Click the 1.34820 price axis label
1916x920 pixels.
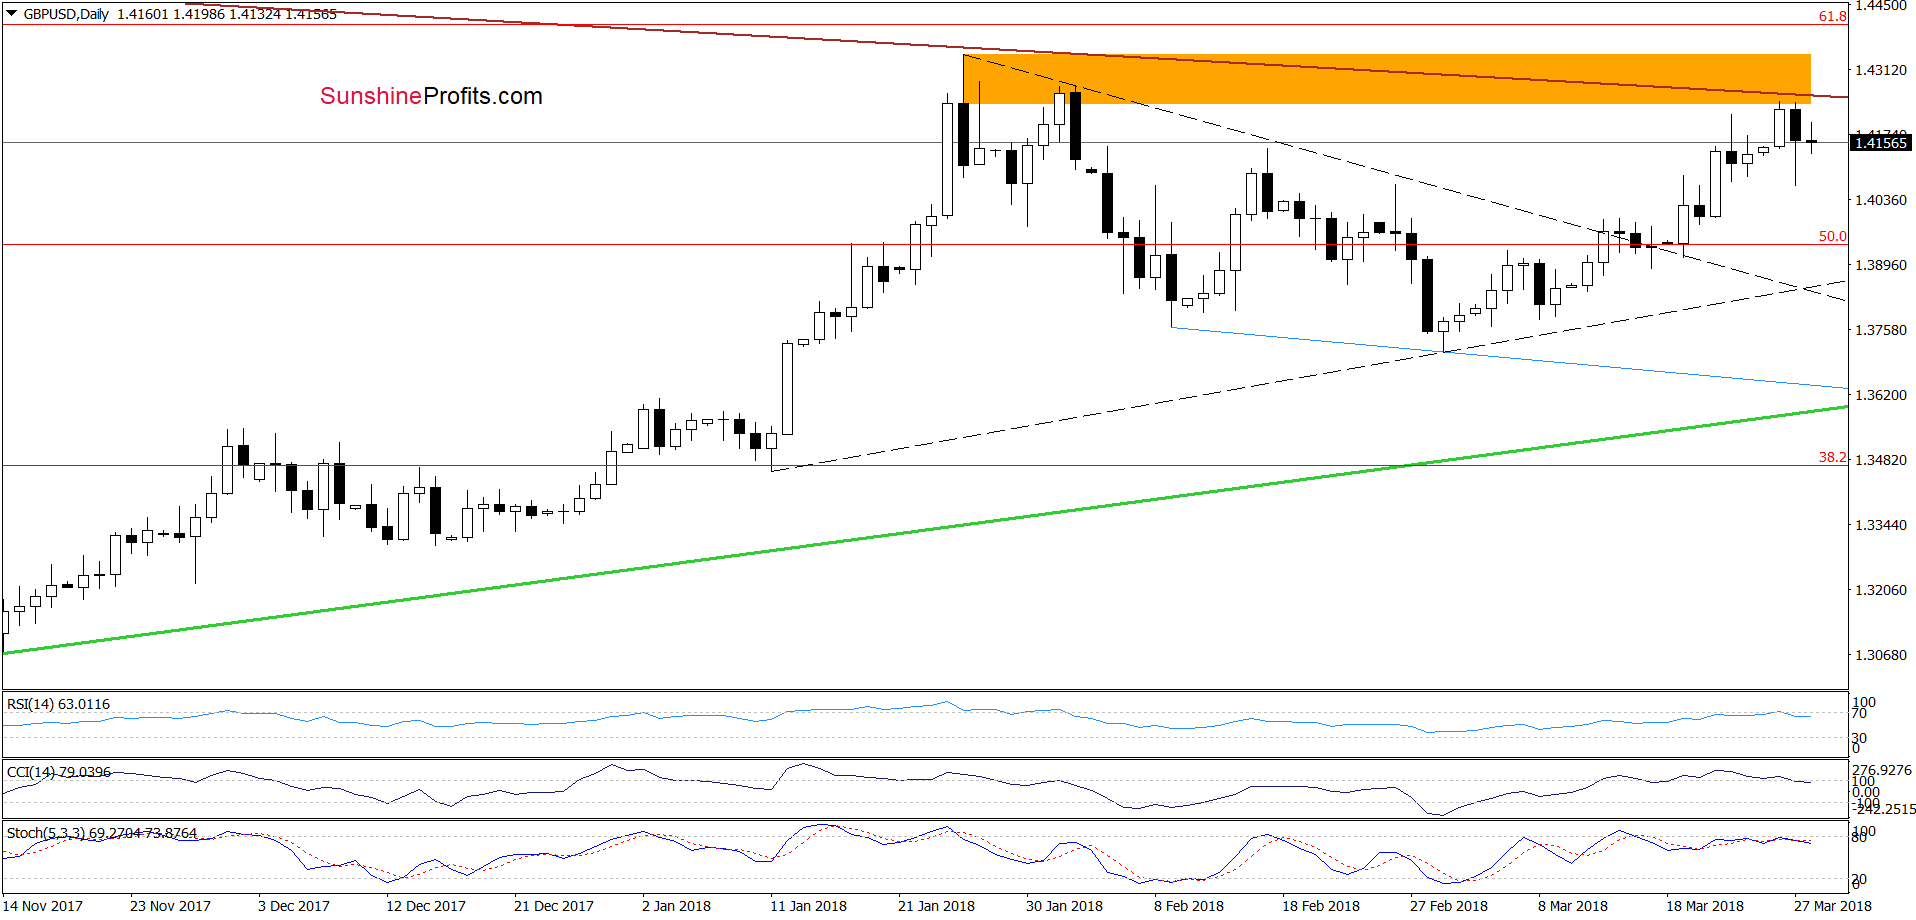coord(1881,460)
